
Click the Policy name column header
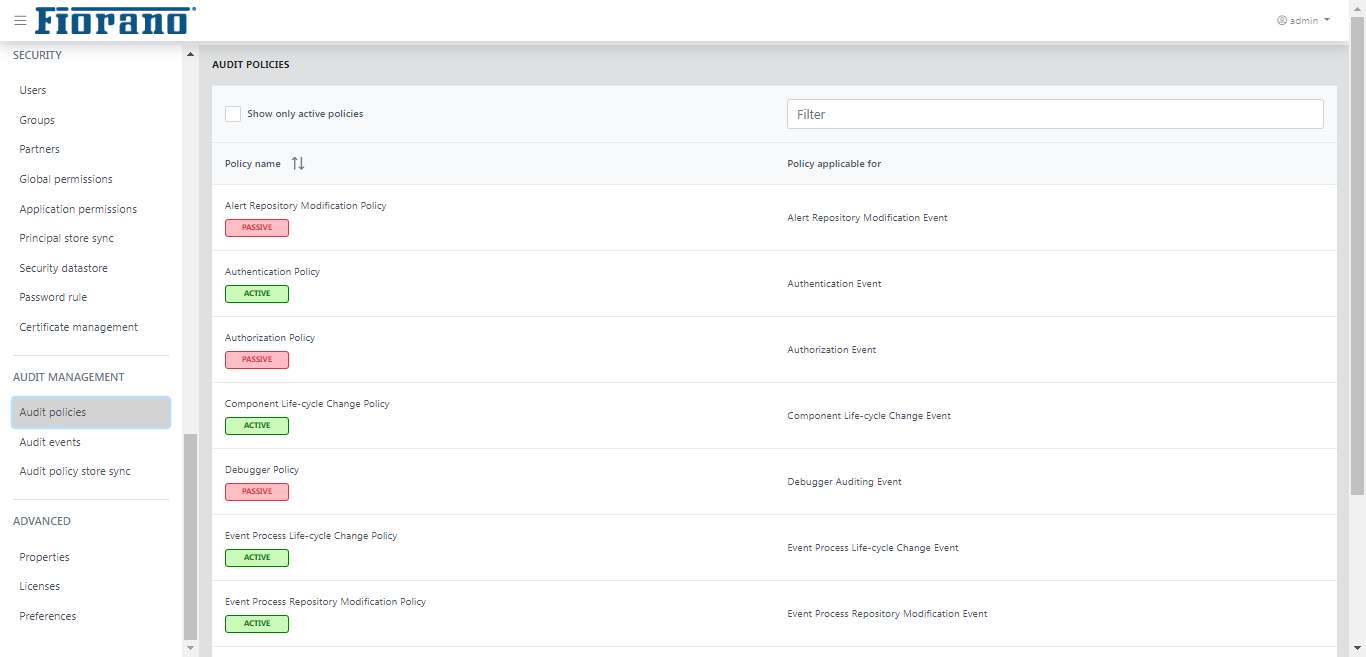point(253,164)
